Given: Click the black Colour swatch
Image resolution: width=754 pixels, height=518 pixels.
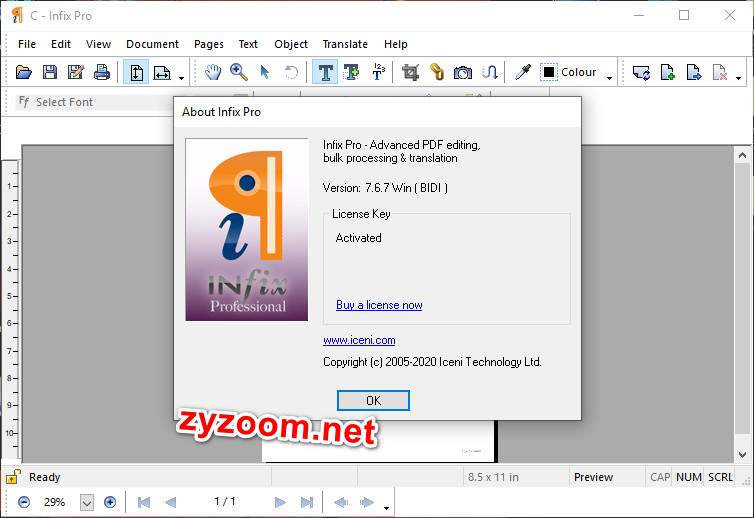Looking at the screenshot, I should (549, 72).
